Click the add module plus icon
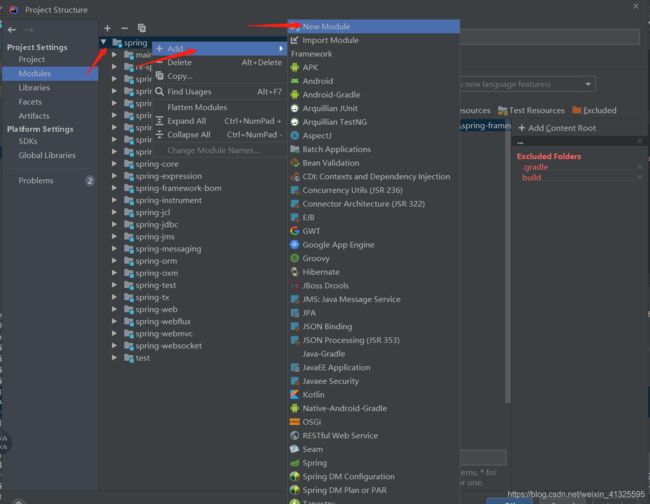Screen dimensions: 650x504 tap(107, 28)
